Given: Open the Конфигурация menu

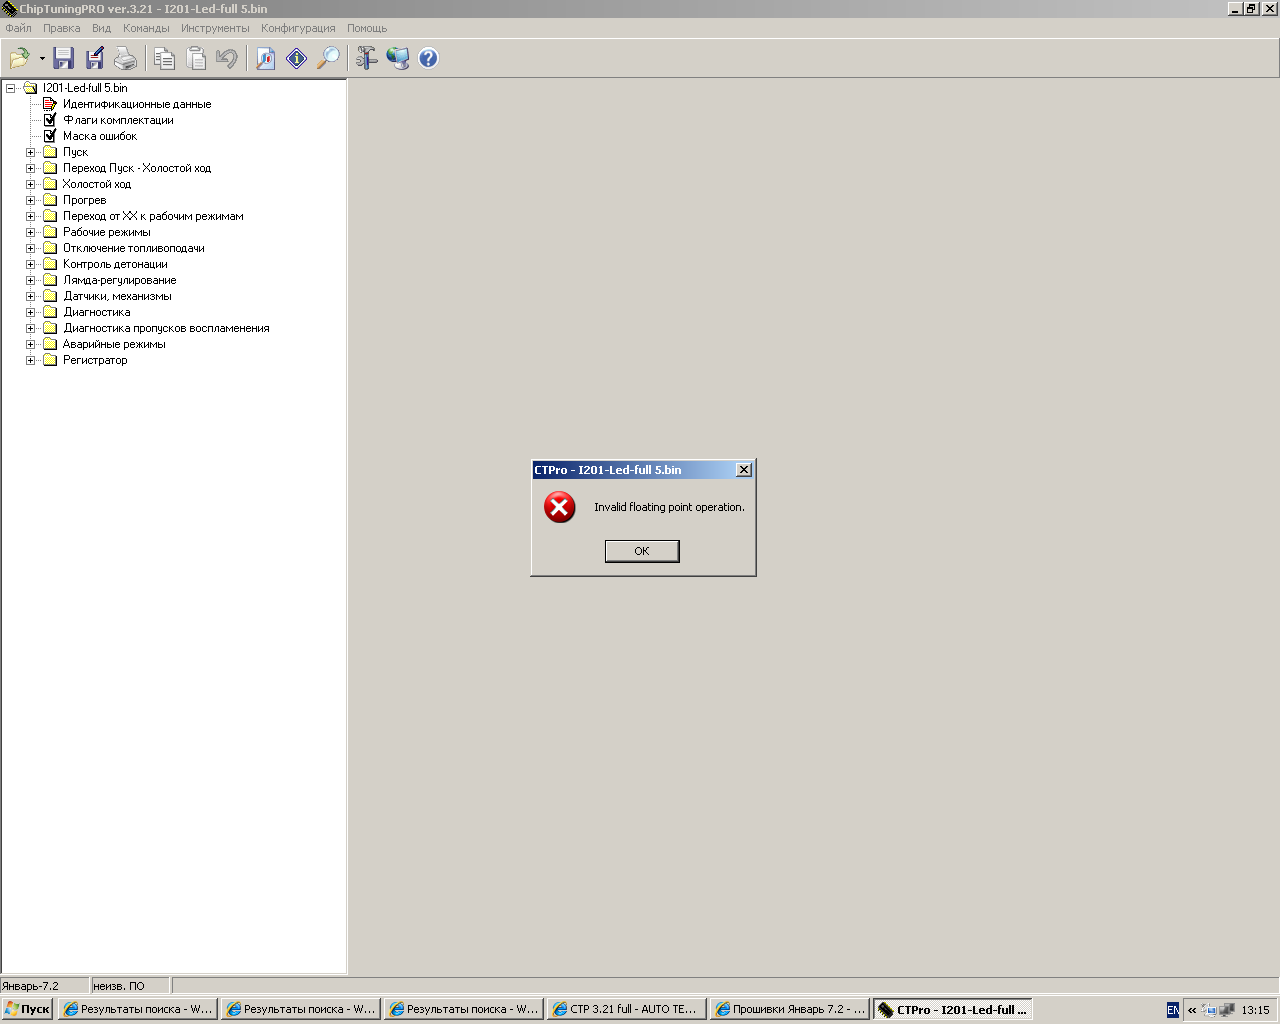Looking at the screenshot, I should [298, 28].
